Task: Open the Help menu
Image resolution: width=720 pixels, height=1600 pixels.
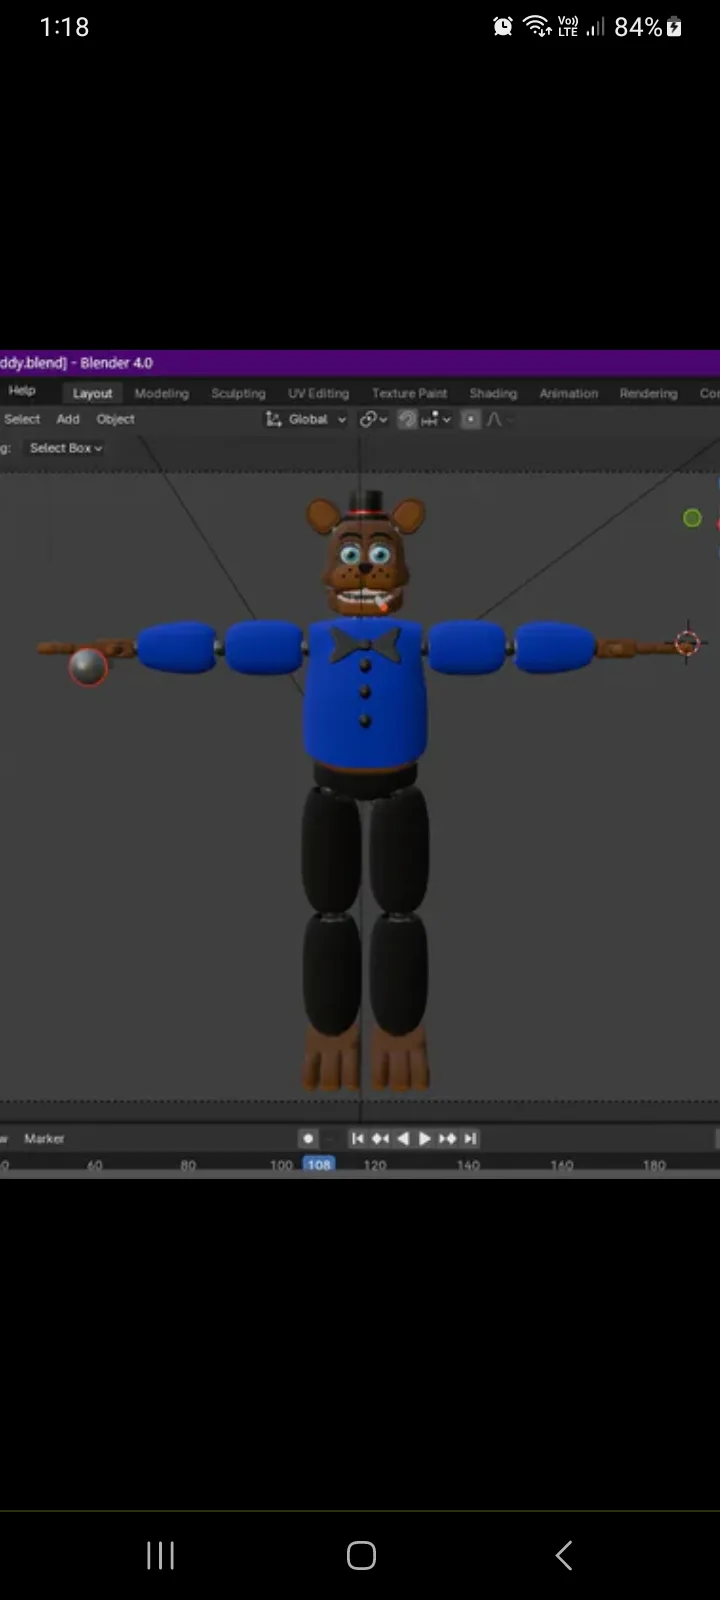Action: pos(22,391)
